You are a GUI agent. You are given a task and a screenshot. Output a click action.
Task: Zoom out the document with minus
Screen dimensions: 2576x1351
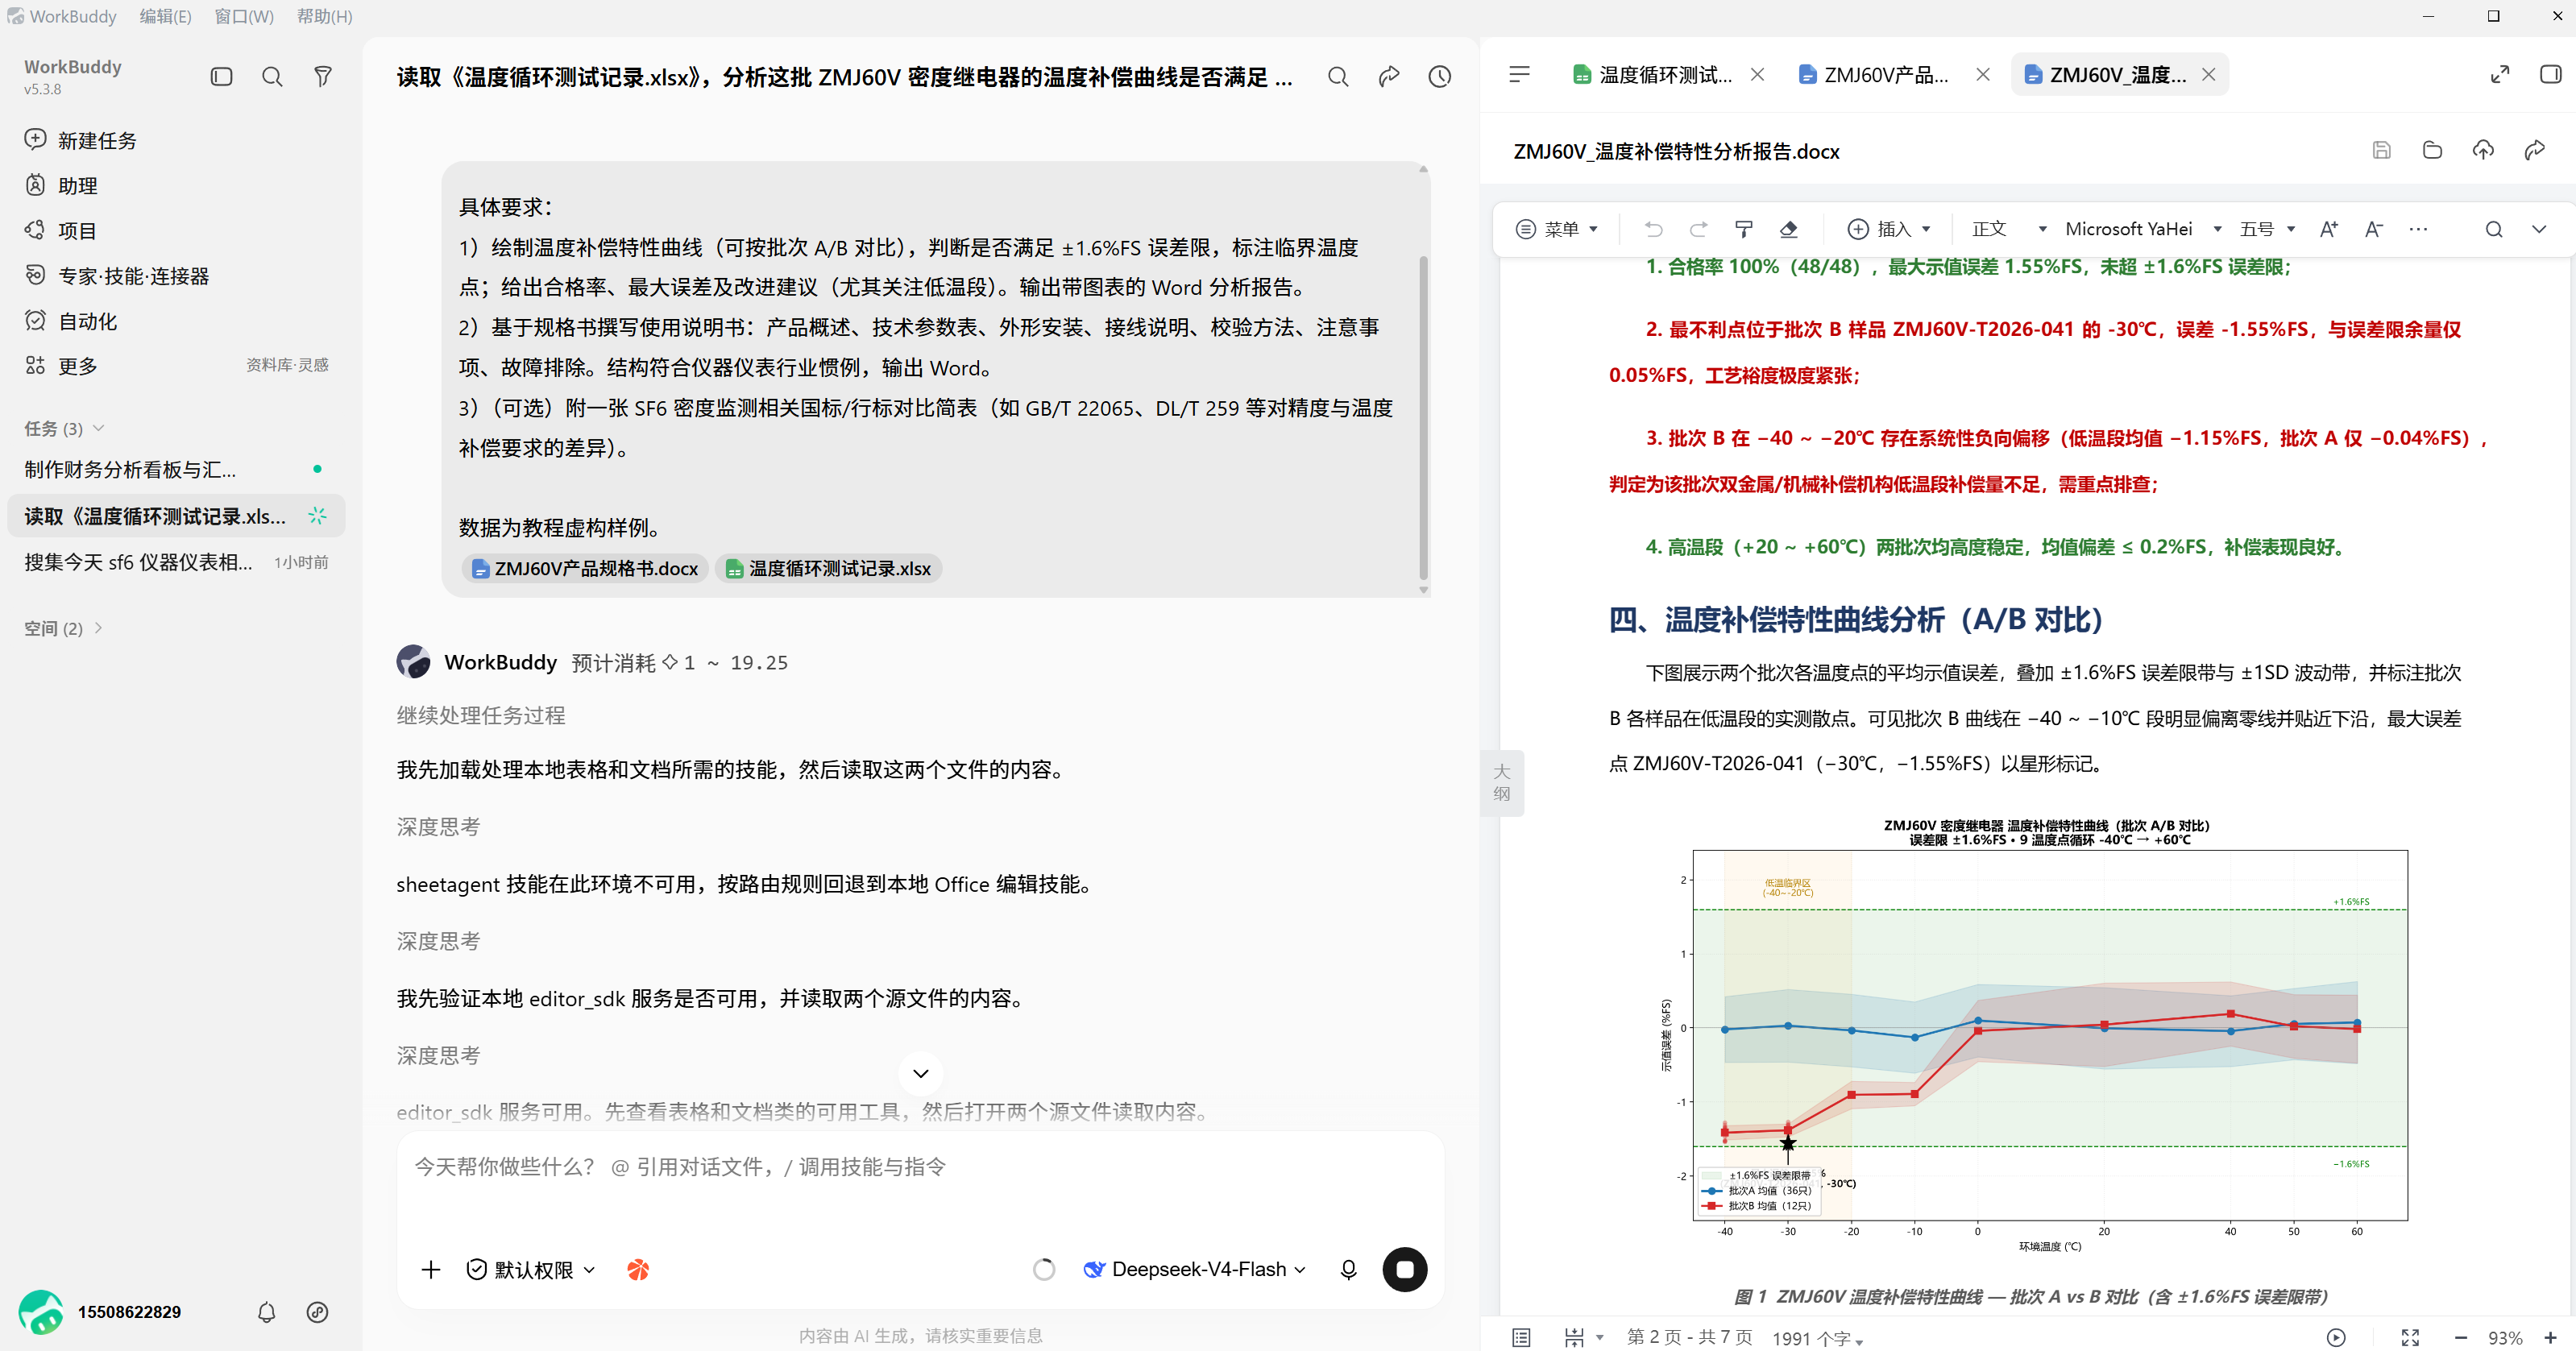click(x=2460, y=1337)
